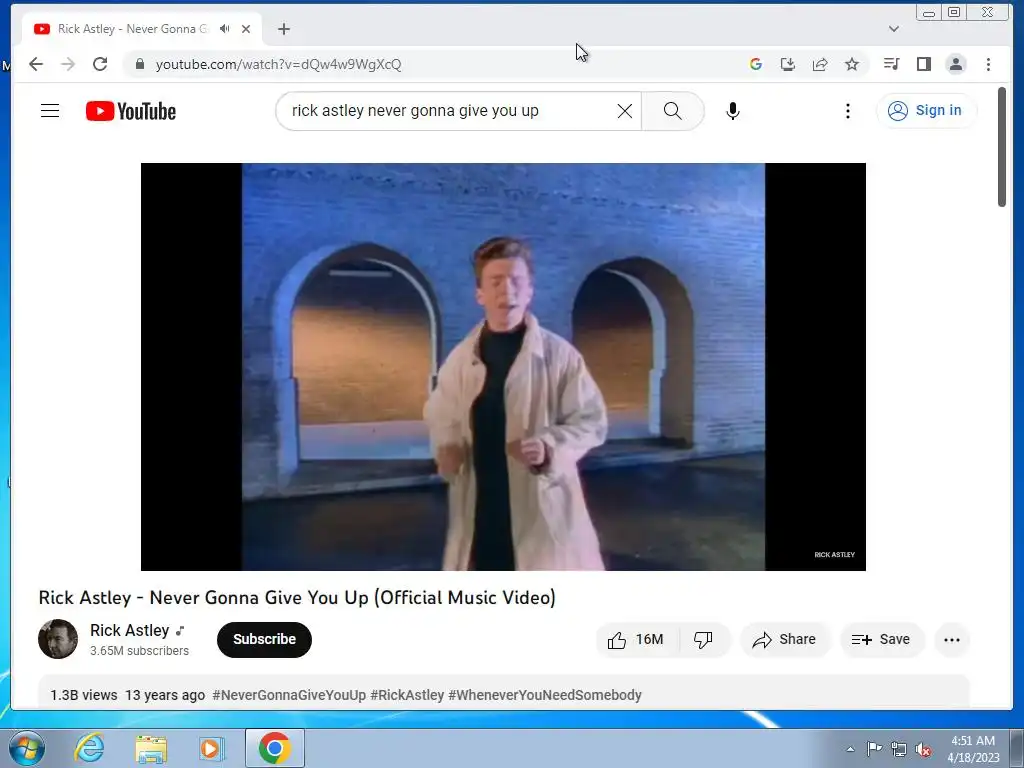This screenshot has height=768, width=1024.
Task: Launch Internet Explorer from taskbar
Action: click(x=89, y=748)
